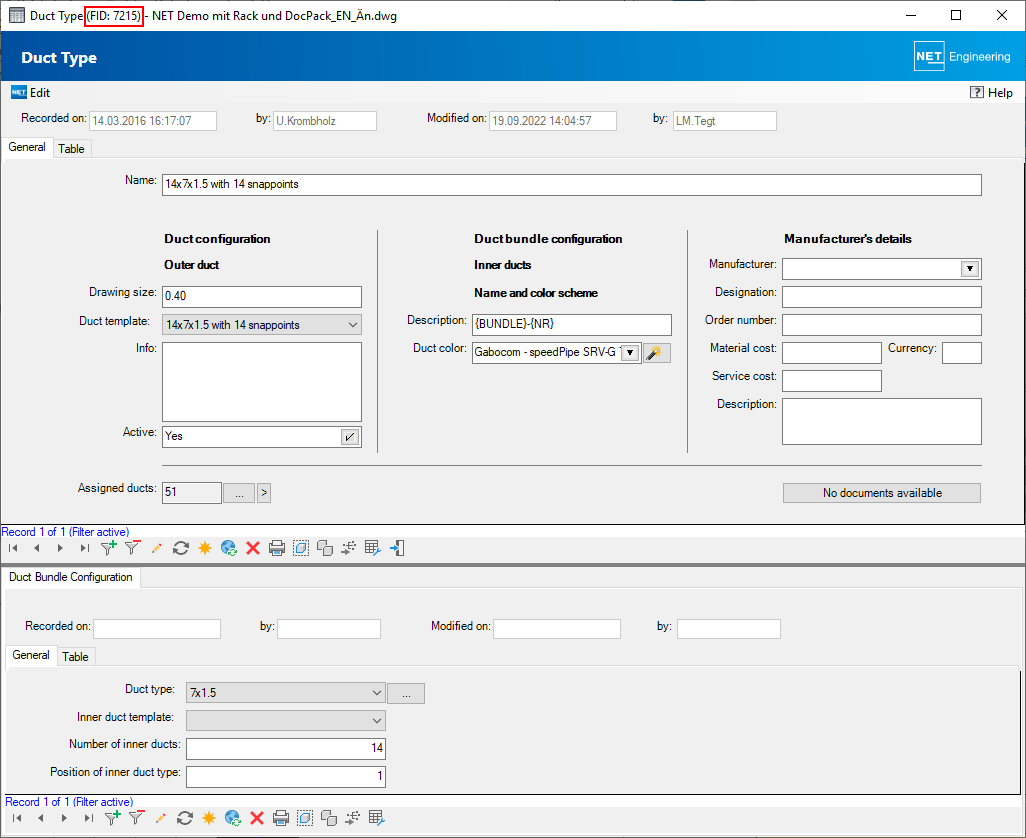
Task: Click blue arrow door exit icon
Action: pos(397,548)
